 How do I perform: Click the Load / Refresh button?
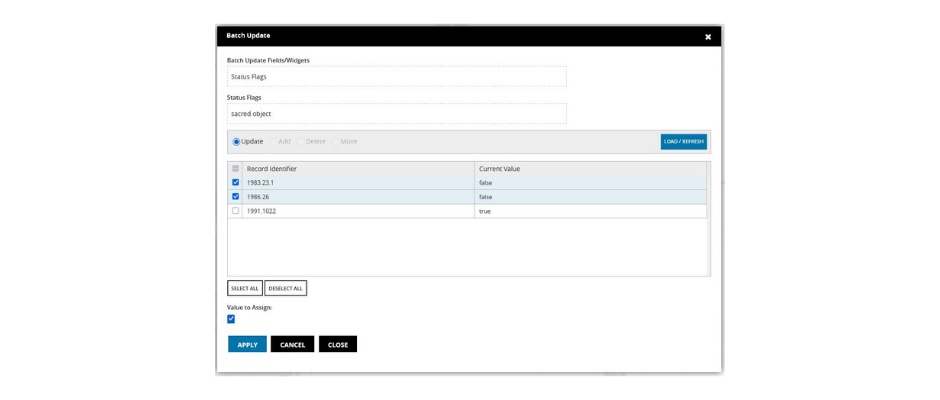[x=683, y=142]
